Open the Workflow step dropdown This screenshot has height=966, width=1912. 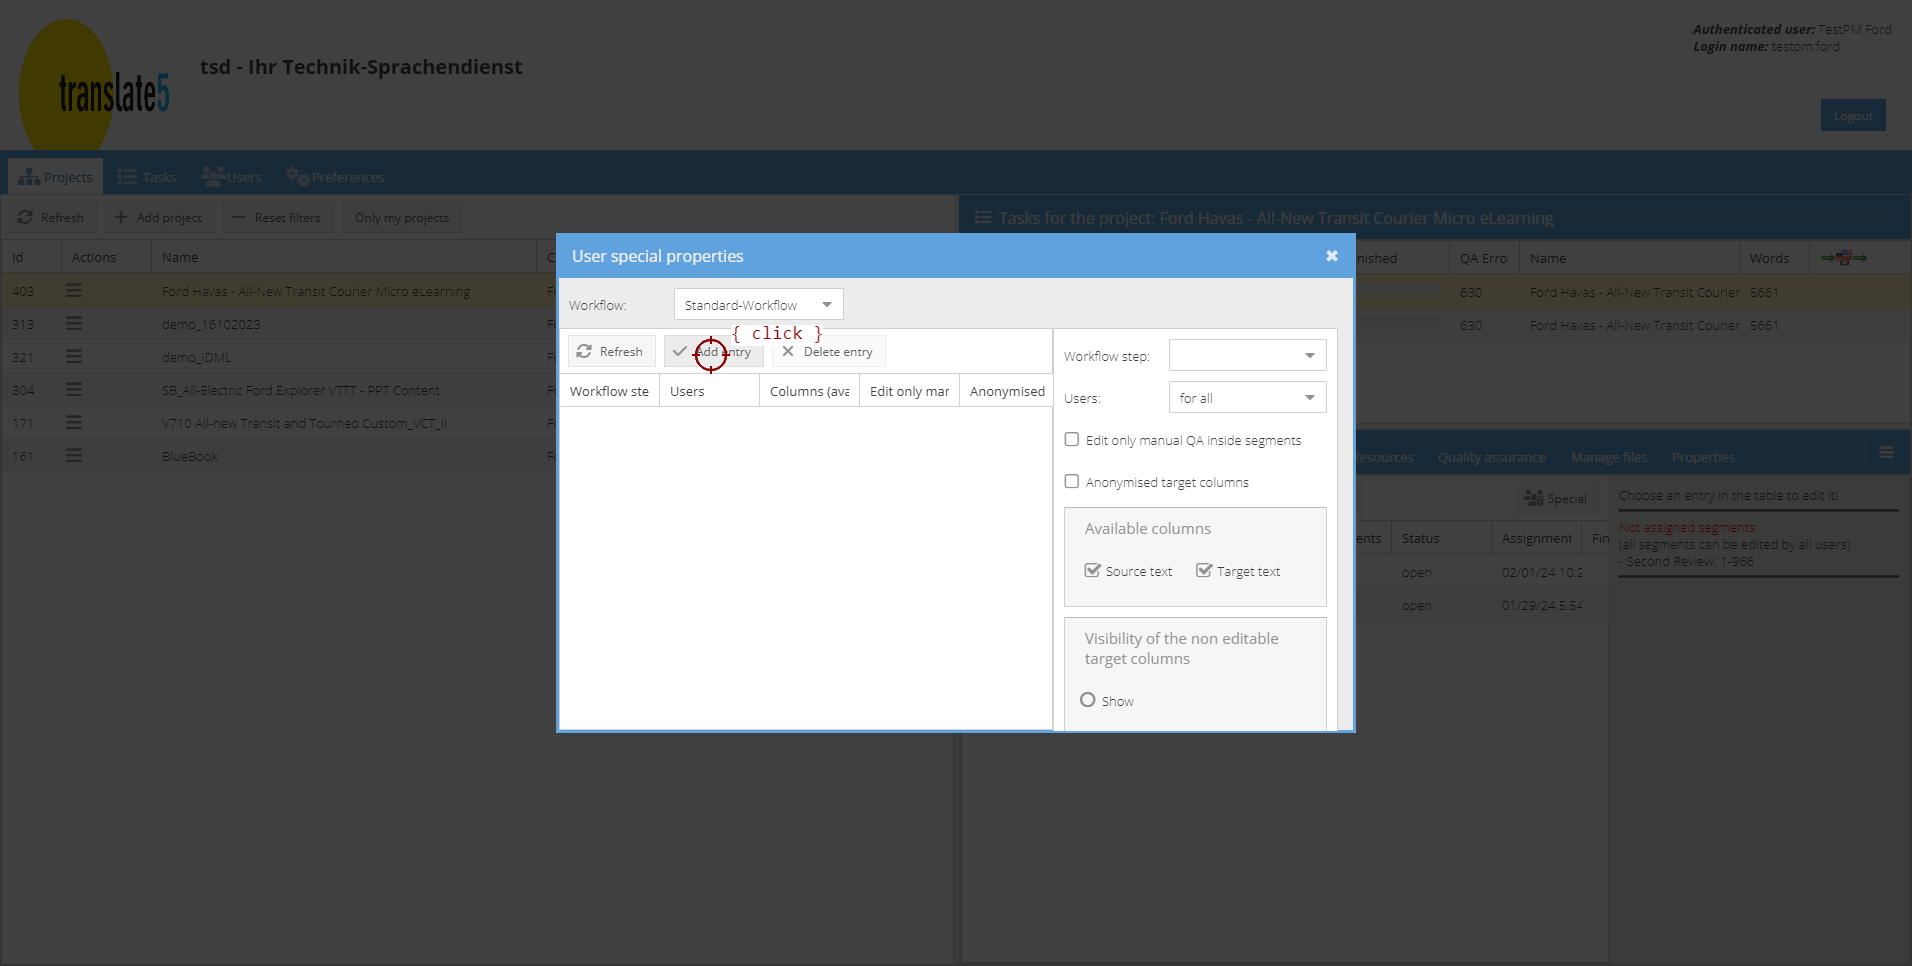point(1309,356)
